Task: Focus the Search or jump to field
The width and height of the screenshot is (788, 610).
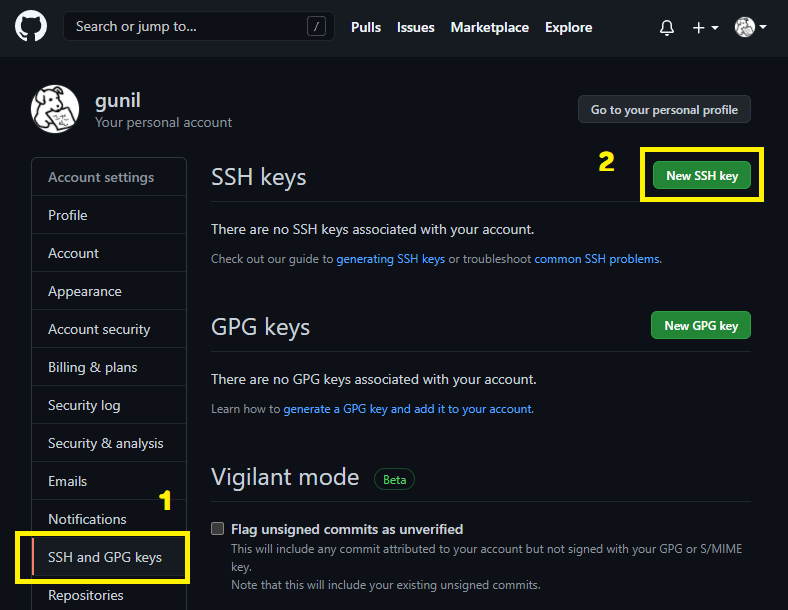Action: point(199,27)
